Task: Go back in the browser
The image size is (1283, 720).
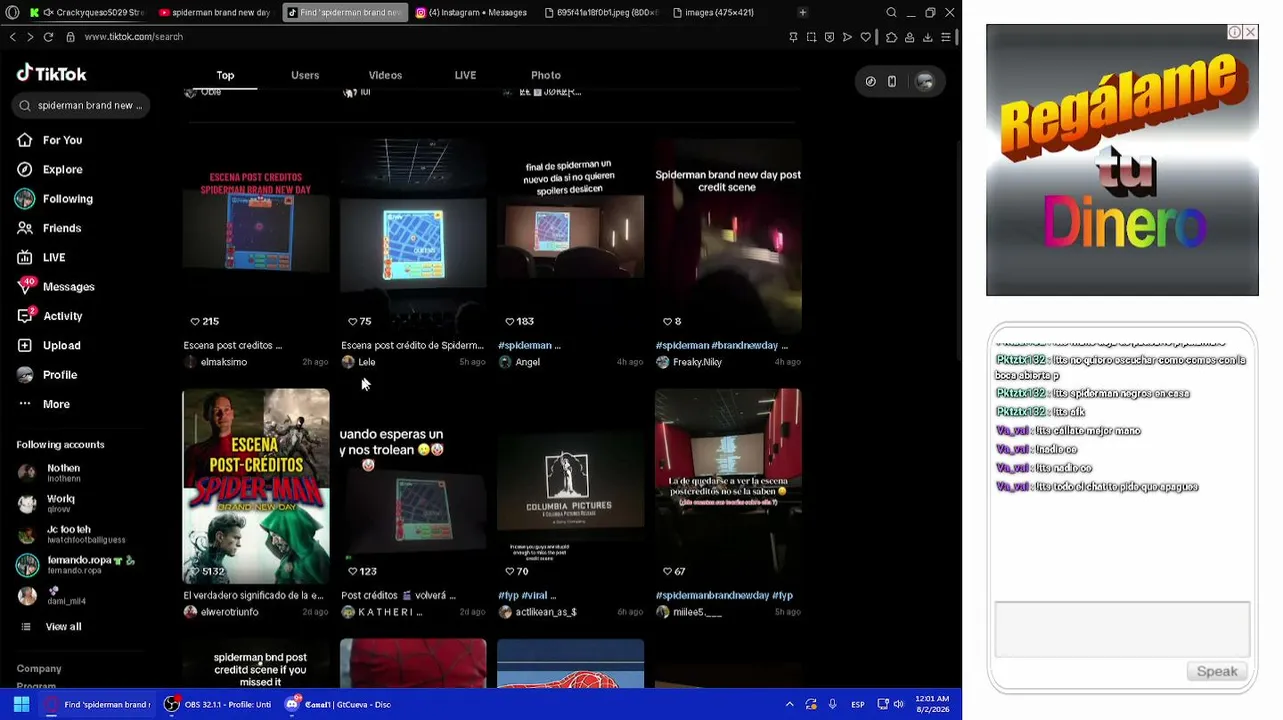Action: click(x=12, y=37)
